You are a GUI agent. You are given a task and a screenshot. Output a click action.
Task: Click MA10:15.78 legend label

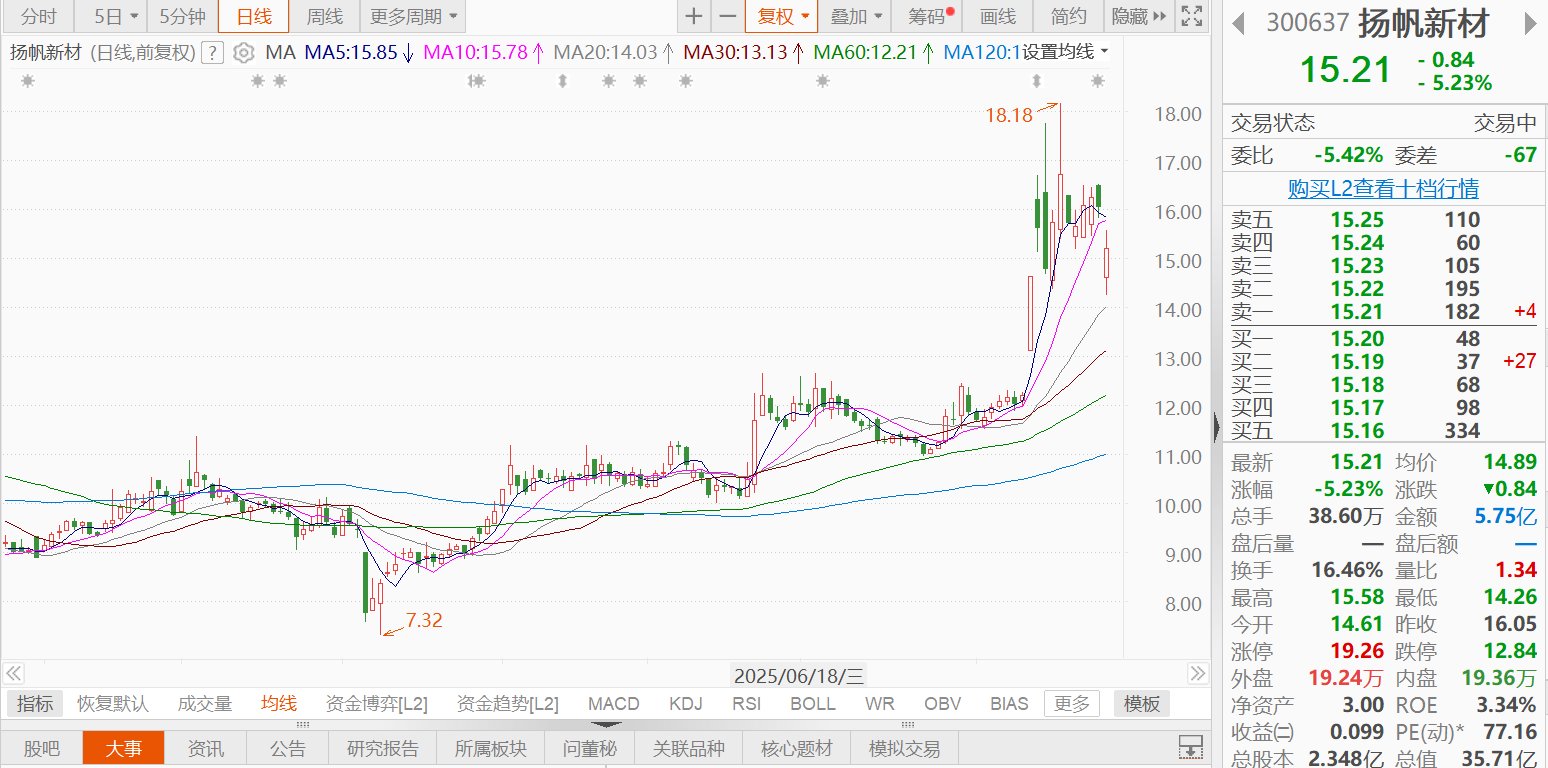click(475, 52)
